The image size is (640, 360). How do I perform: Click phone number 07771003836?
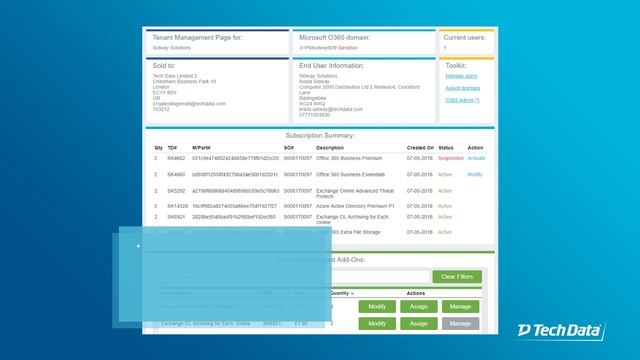[x=314, y=115]
